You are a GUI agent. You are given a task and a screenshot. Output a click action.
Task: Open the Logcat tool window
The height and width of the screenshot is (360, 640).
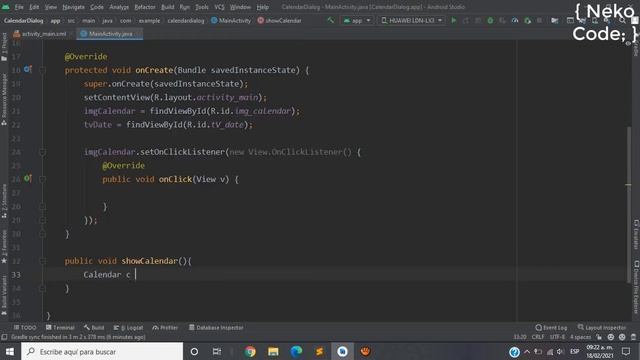(x=128, y=327)
